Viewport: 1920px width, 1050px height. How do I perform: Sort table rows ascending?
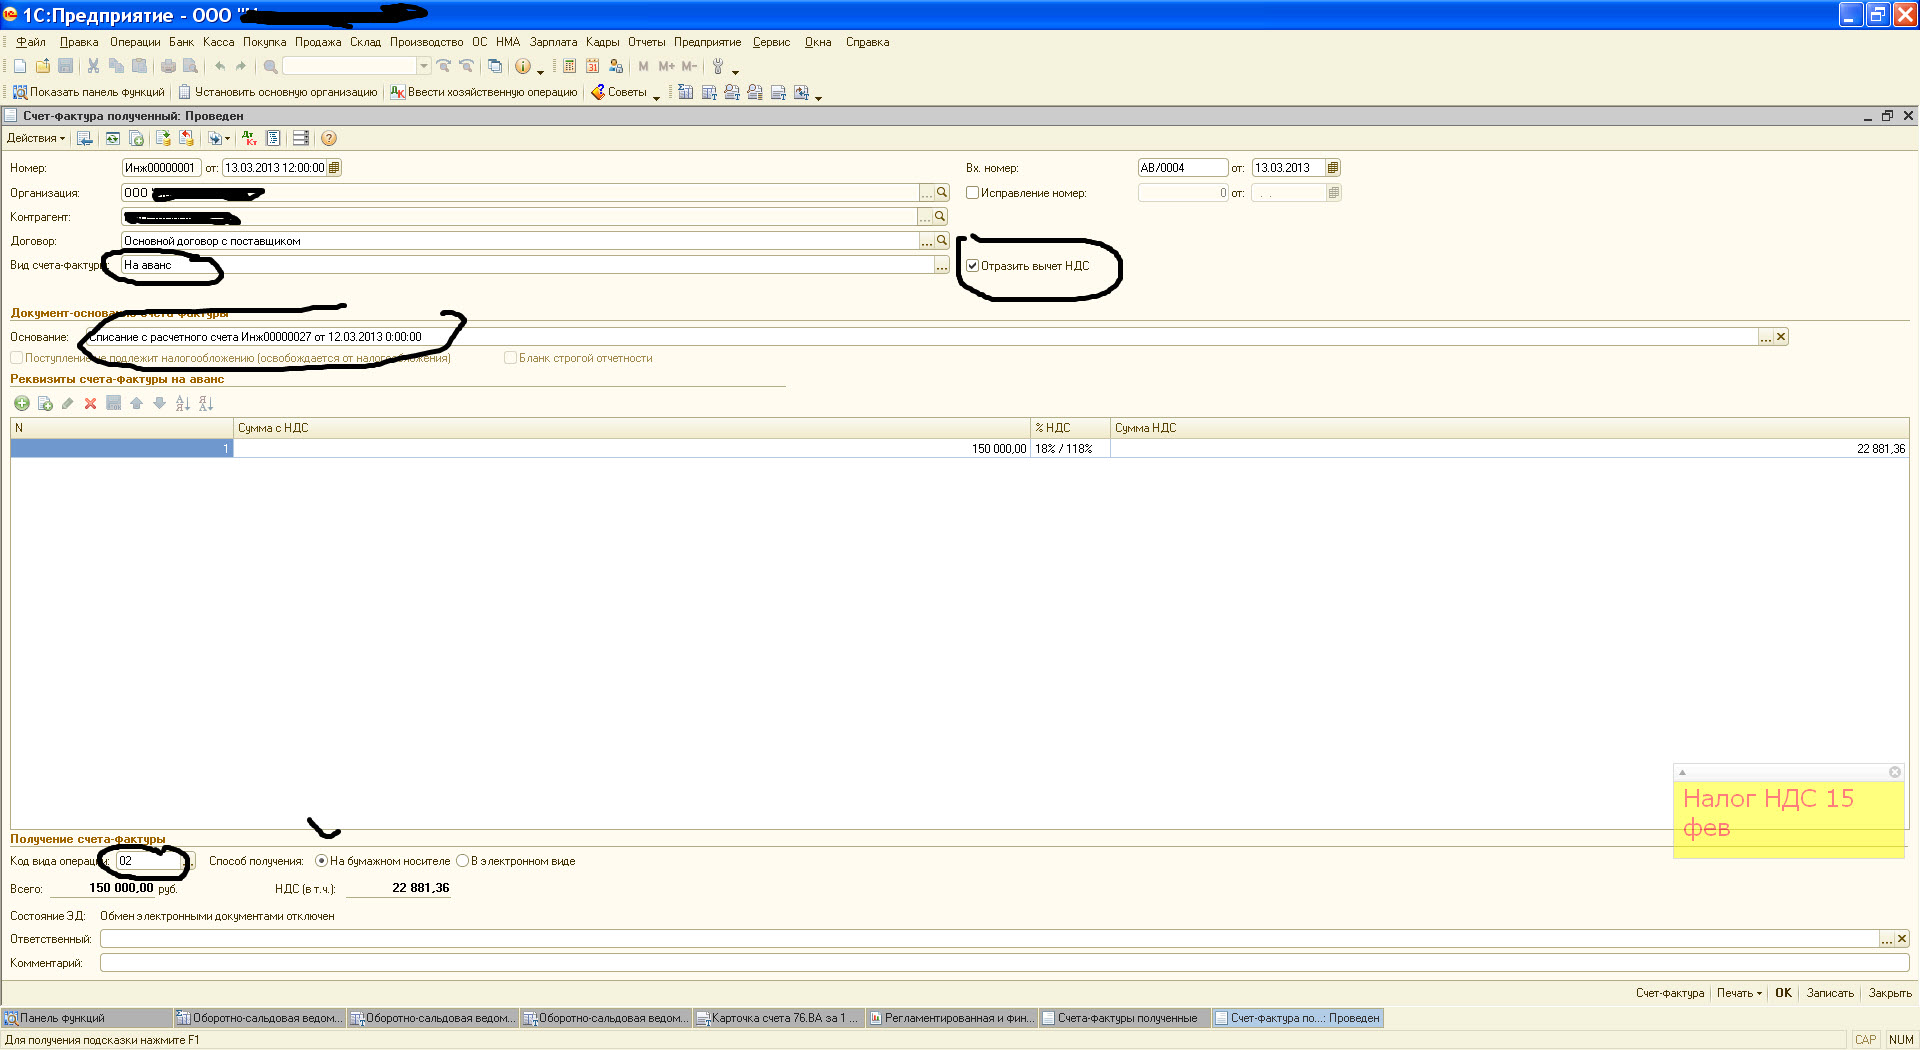[x=182, y=403]
